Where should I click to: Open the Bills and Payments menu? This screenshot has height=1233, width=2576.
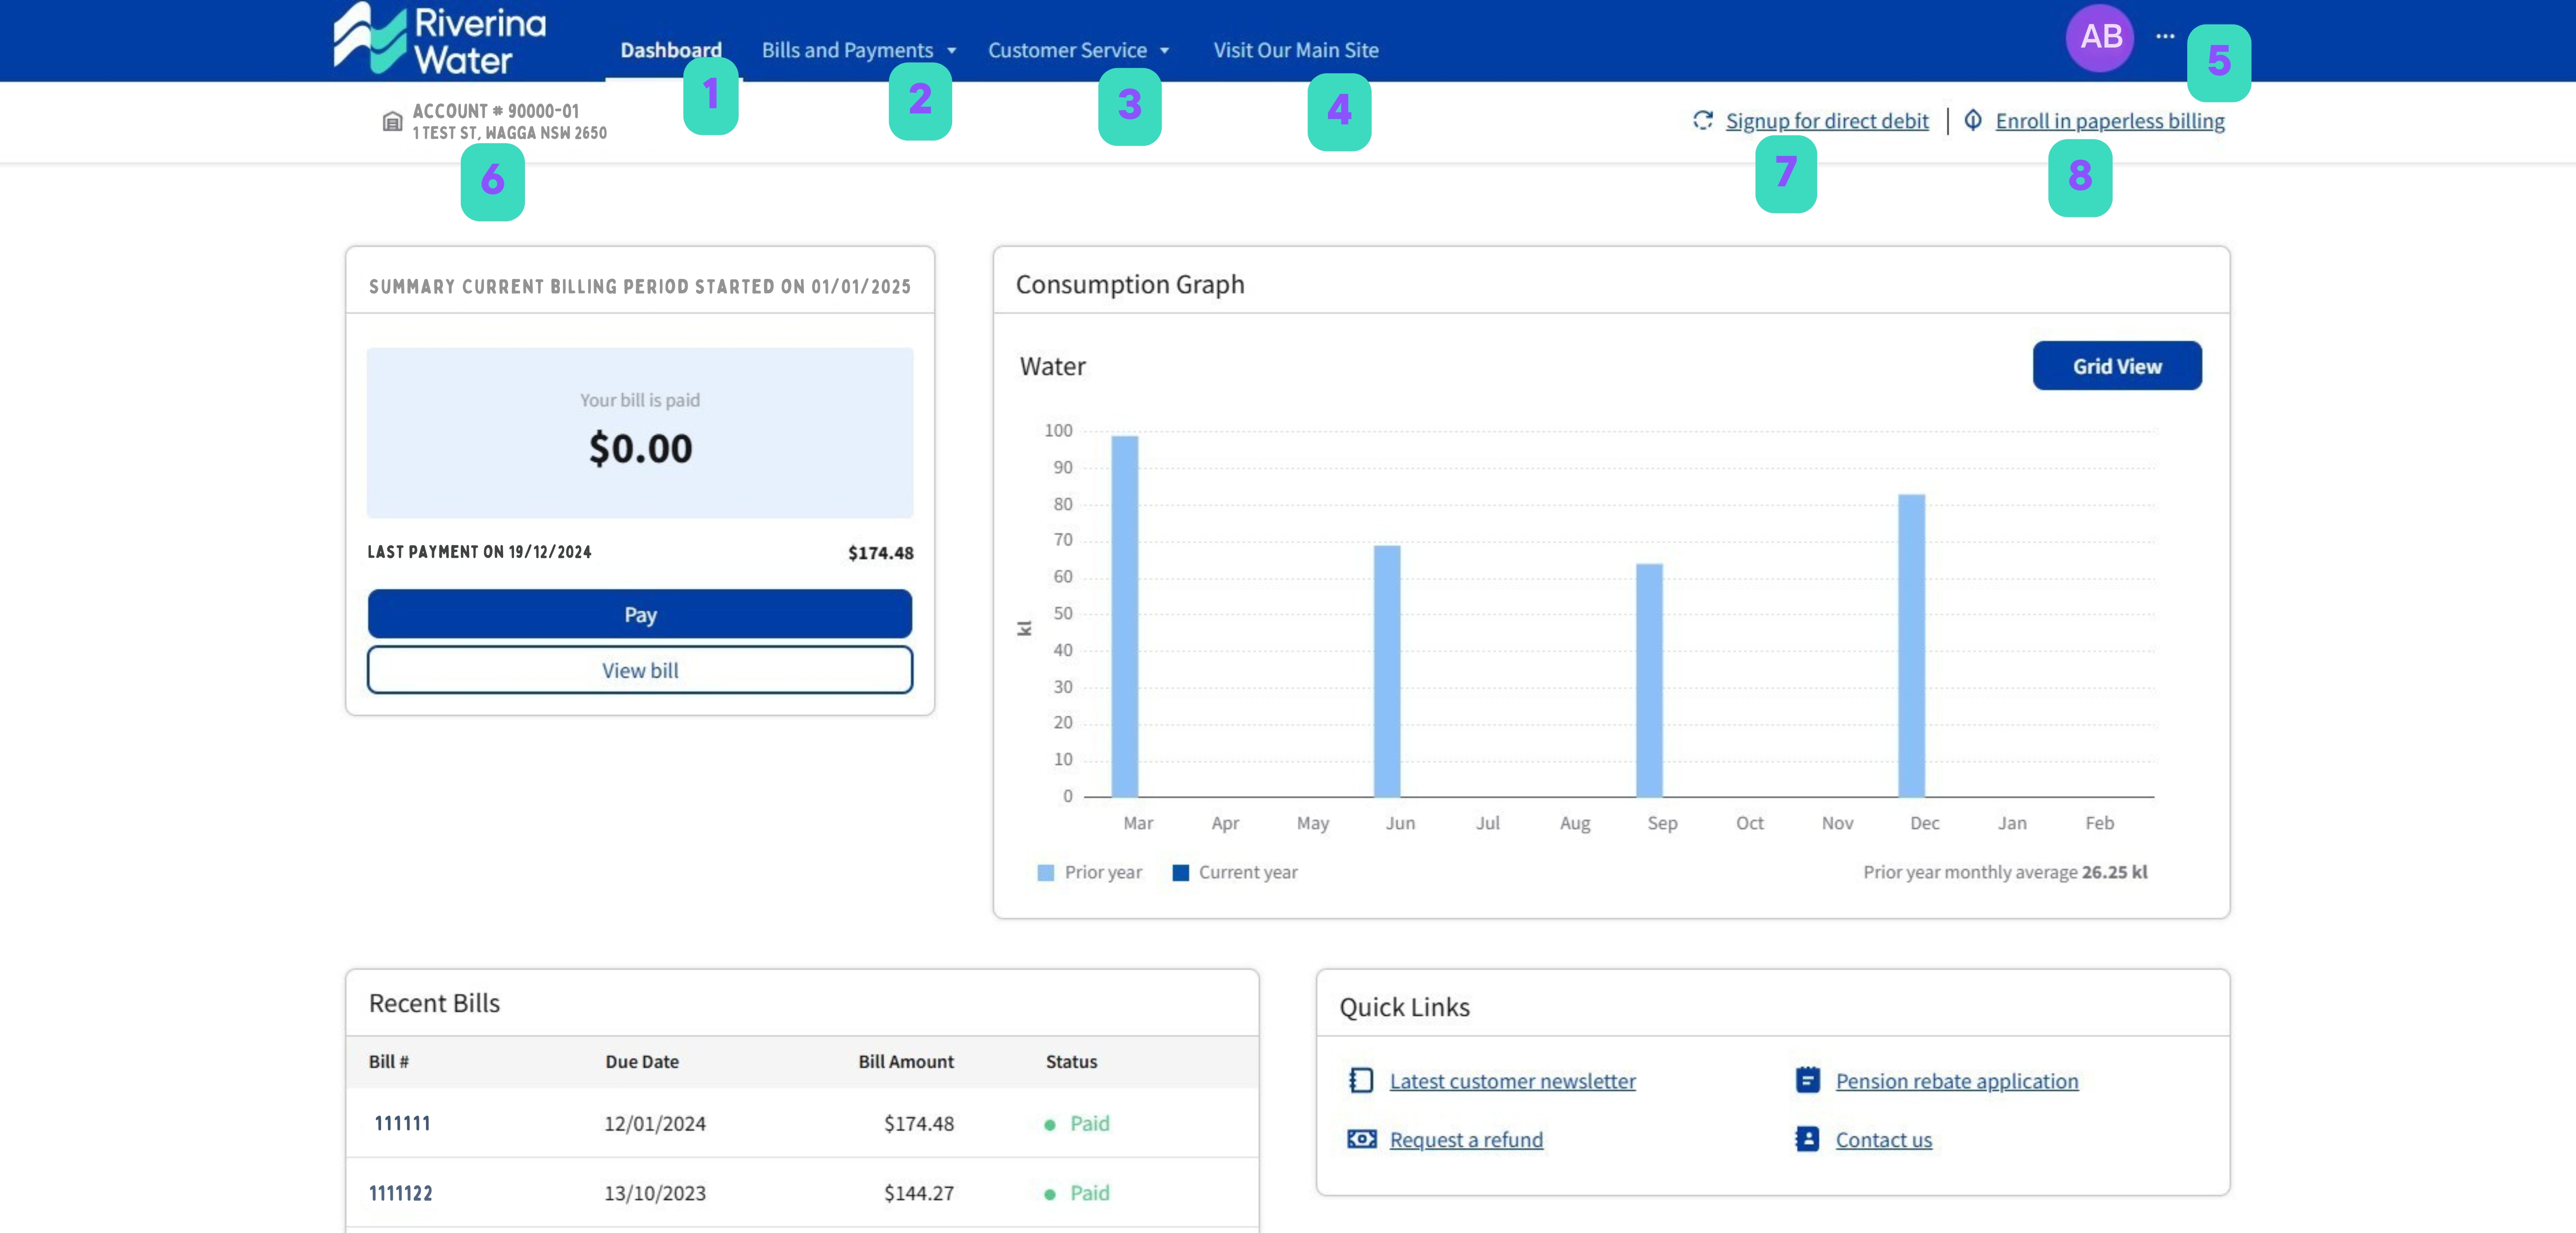[847, 50]
